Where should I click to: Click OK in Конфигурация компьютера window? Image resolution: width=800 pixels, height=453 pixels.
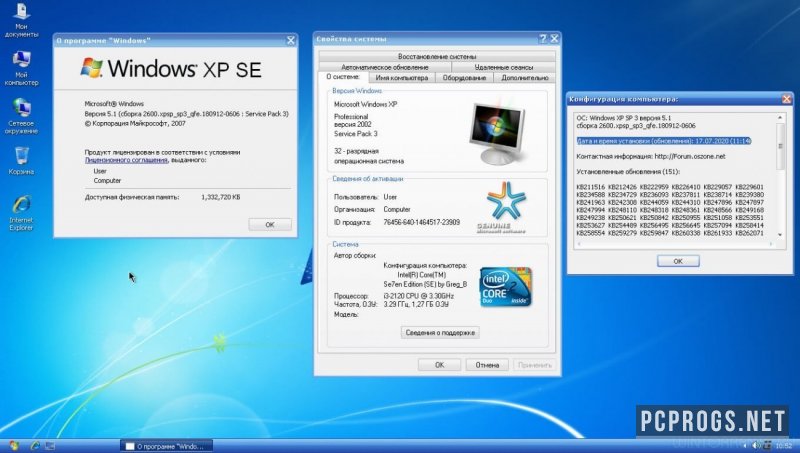(678, 261)
